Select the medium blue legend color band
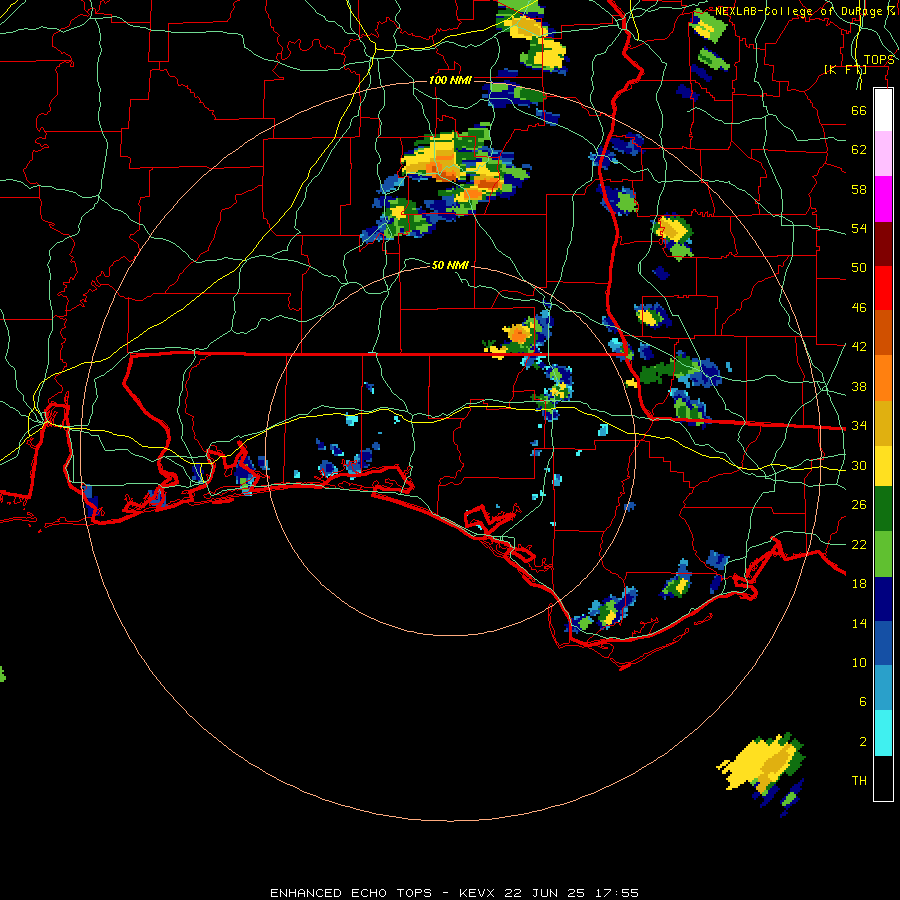Screen dimensions: 900x900 [x=883, y=643]
